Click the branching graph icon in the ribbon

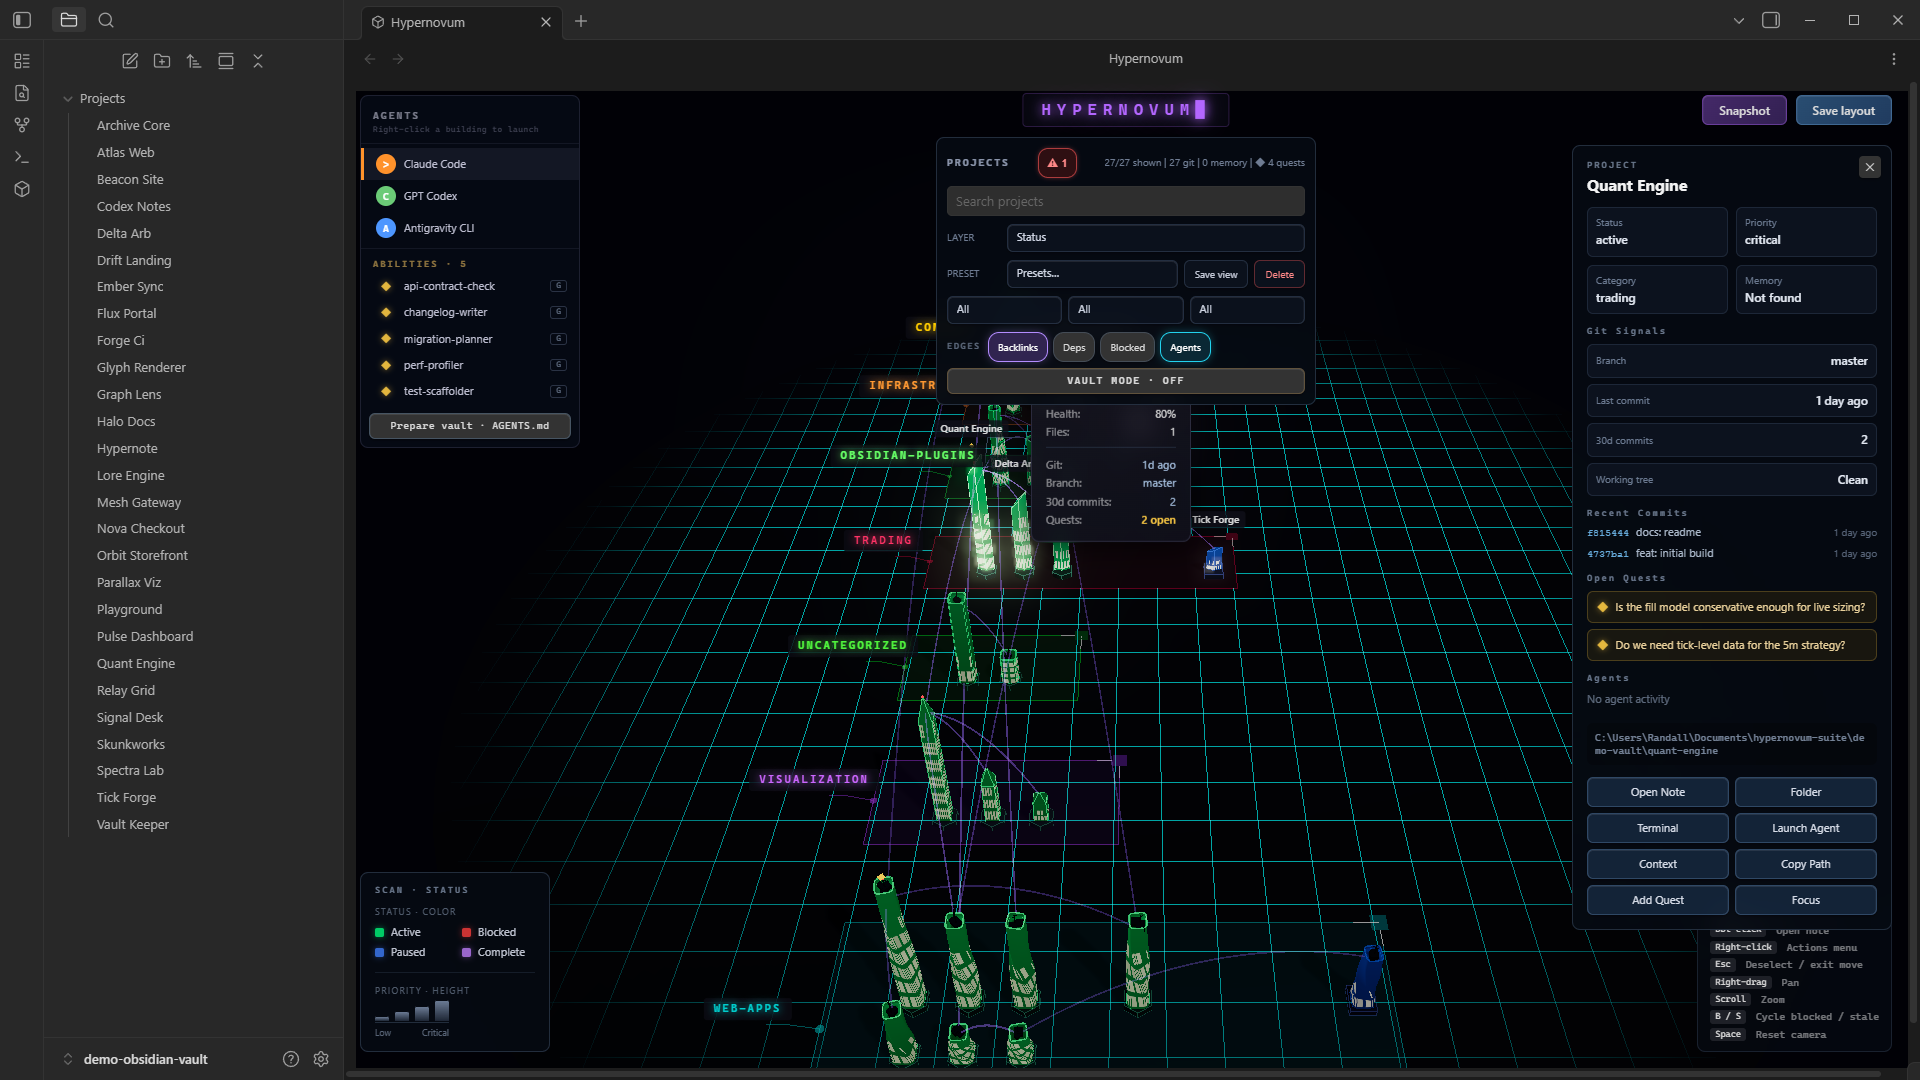[22, 125]
